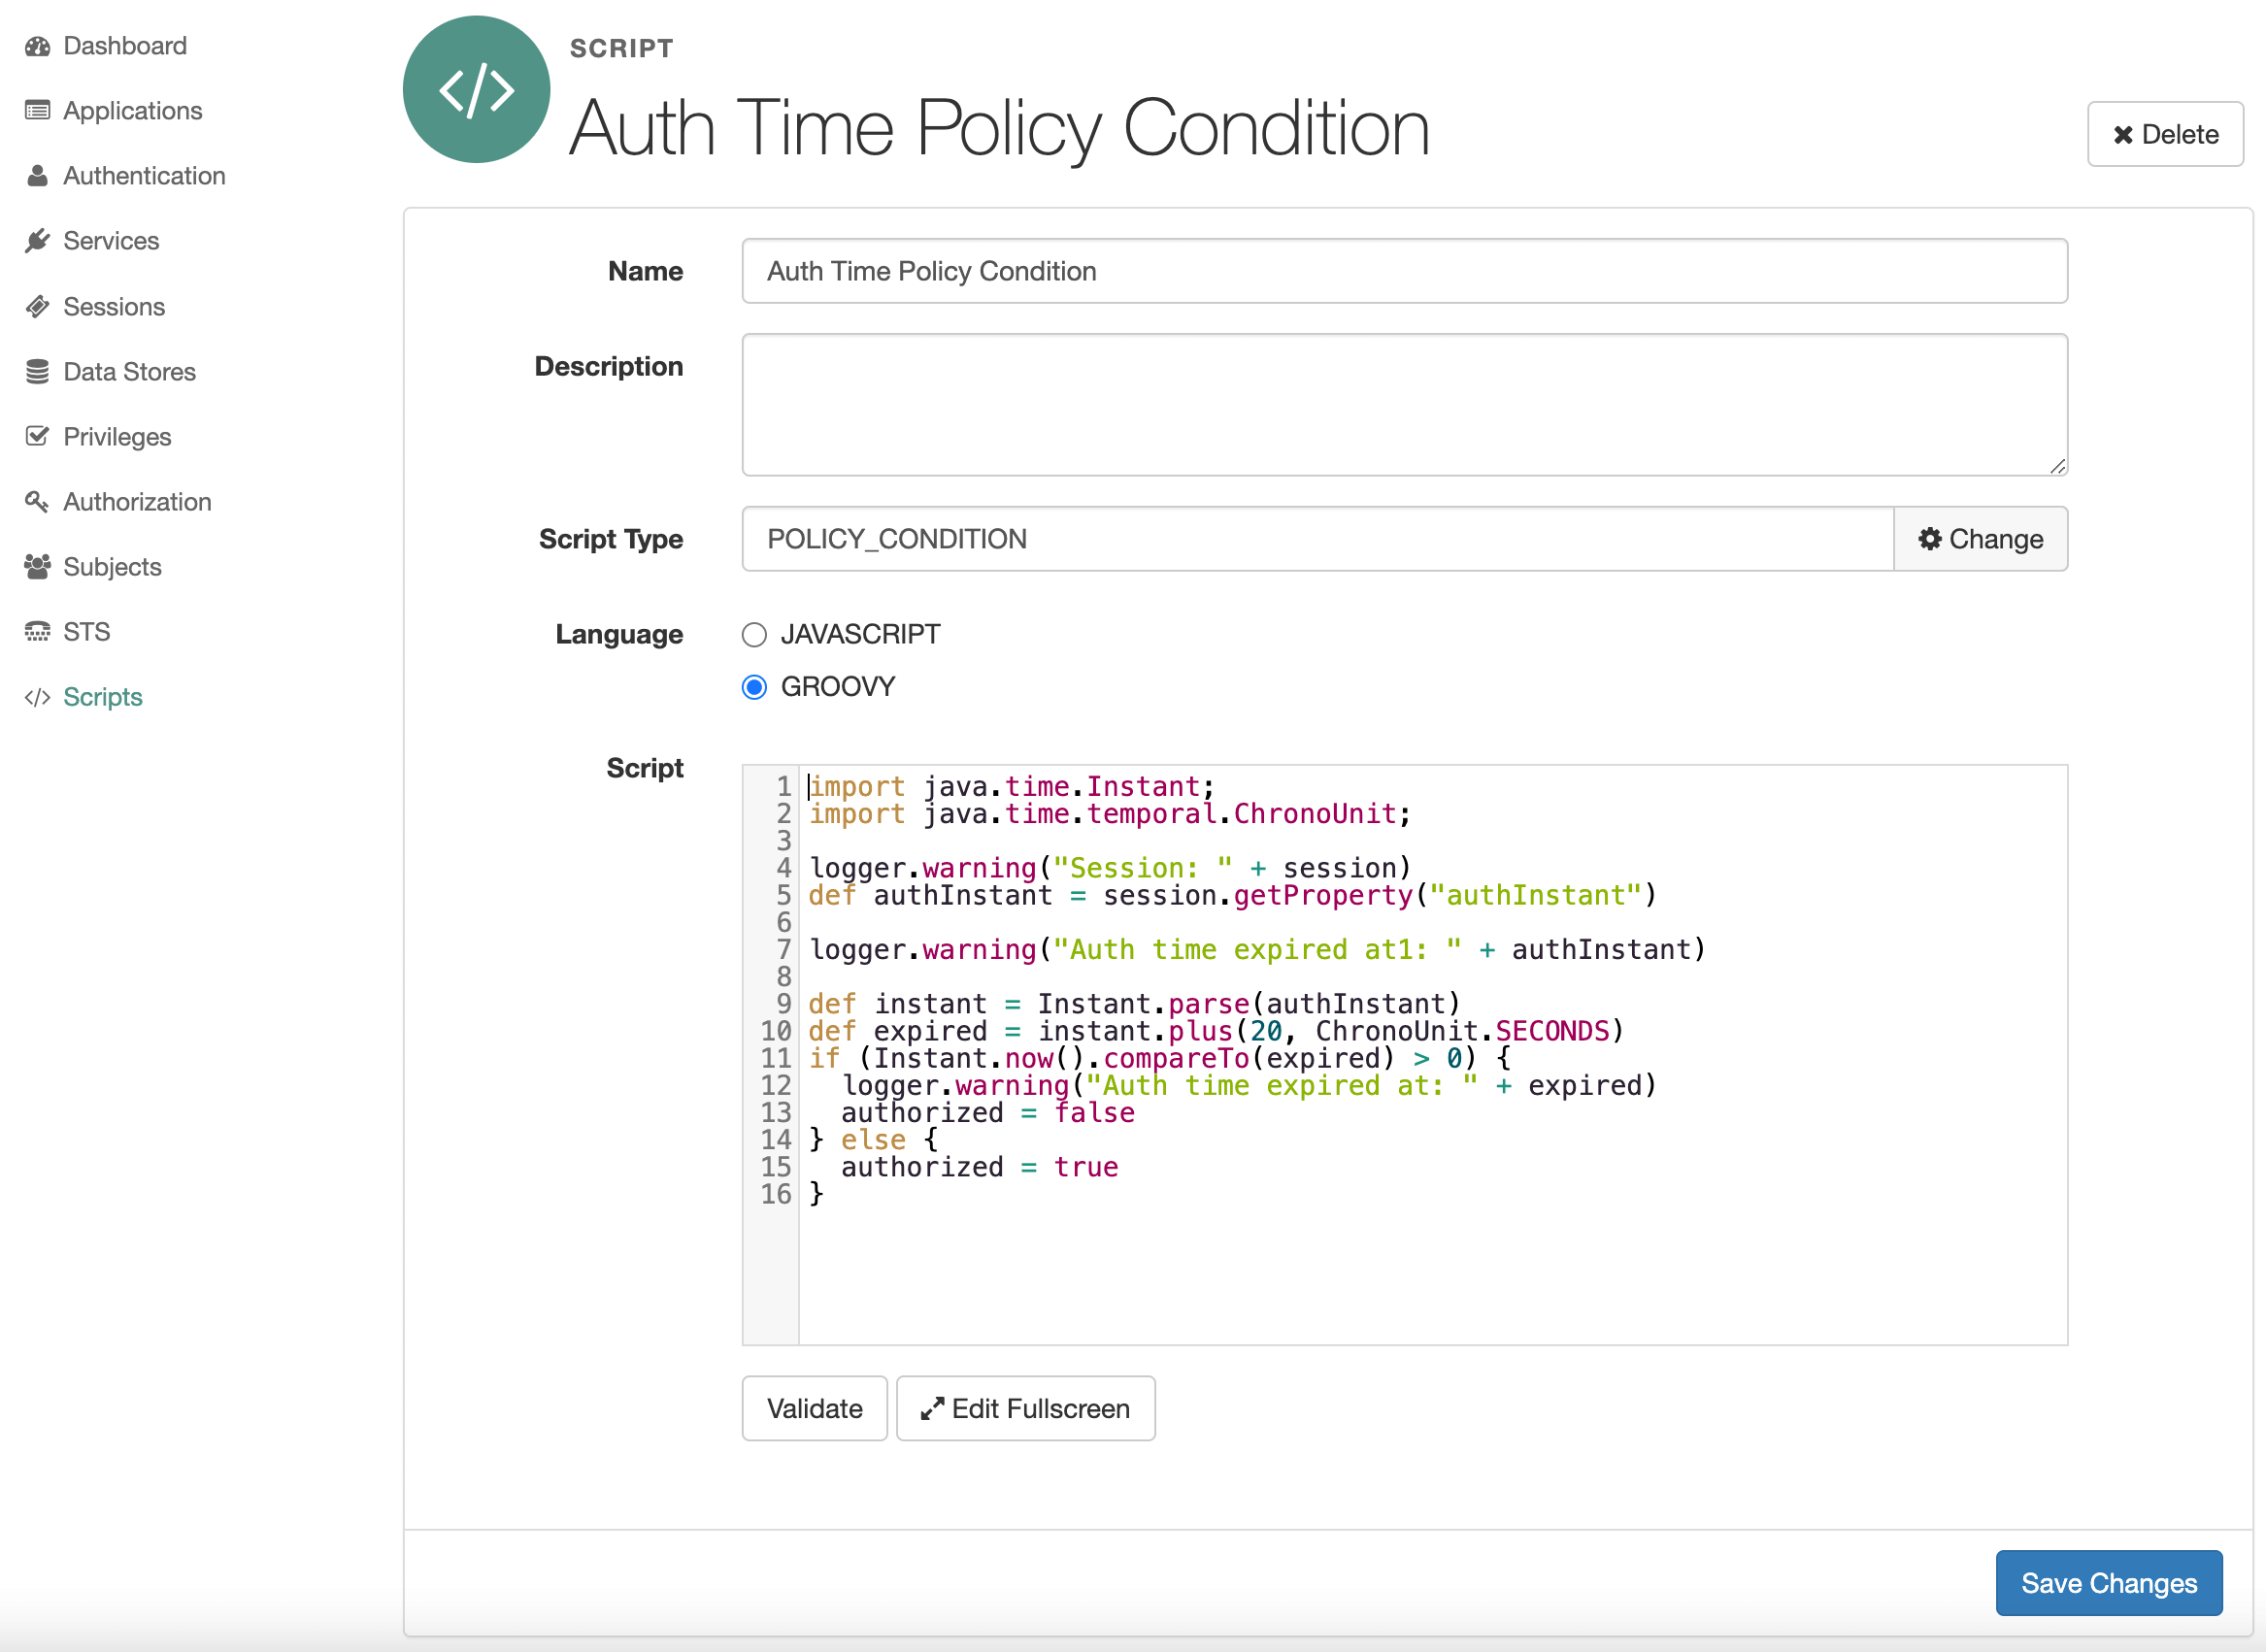This screenshot has height=1652, width=2266.
Task: Click the Data Stores database icon
Action: point(37,372)
